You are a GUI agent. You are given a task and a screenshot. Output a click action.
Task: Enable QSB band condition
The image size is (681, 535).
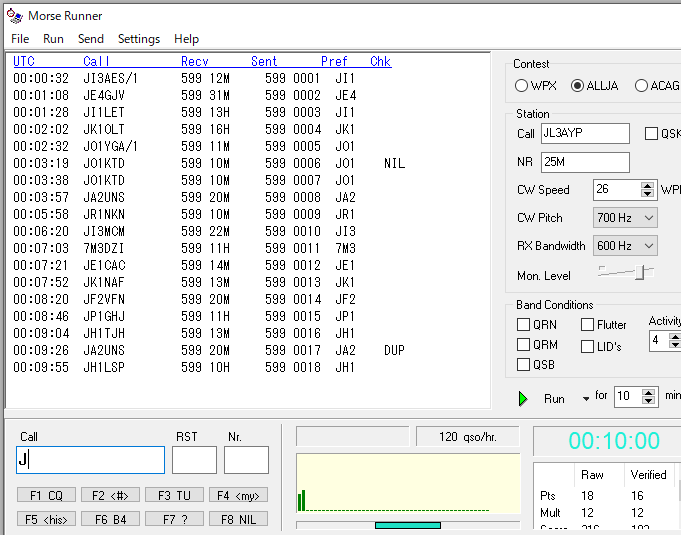pos(523,364)
